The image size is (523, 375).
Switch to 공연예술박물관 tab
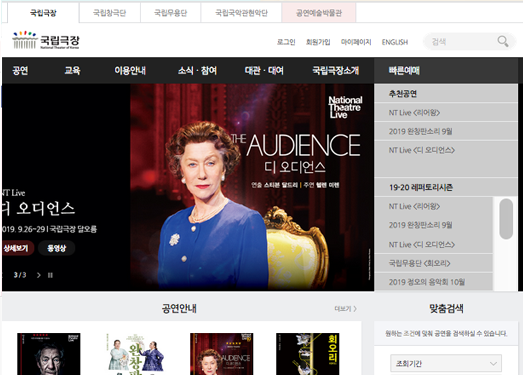(x=319, y=13)
